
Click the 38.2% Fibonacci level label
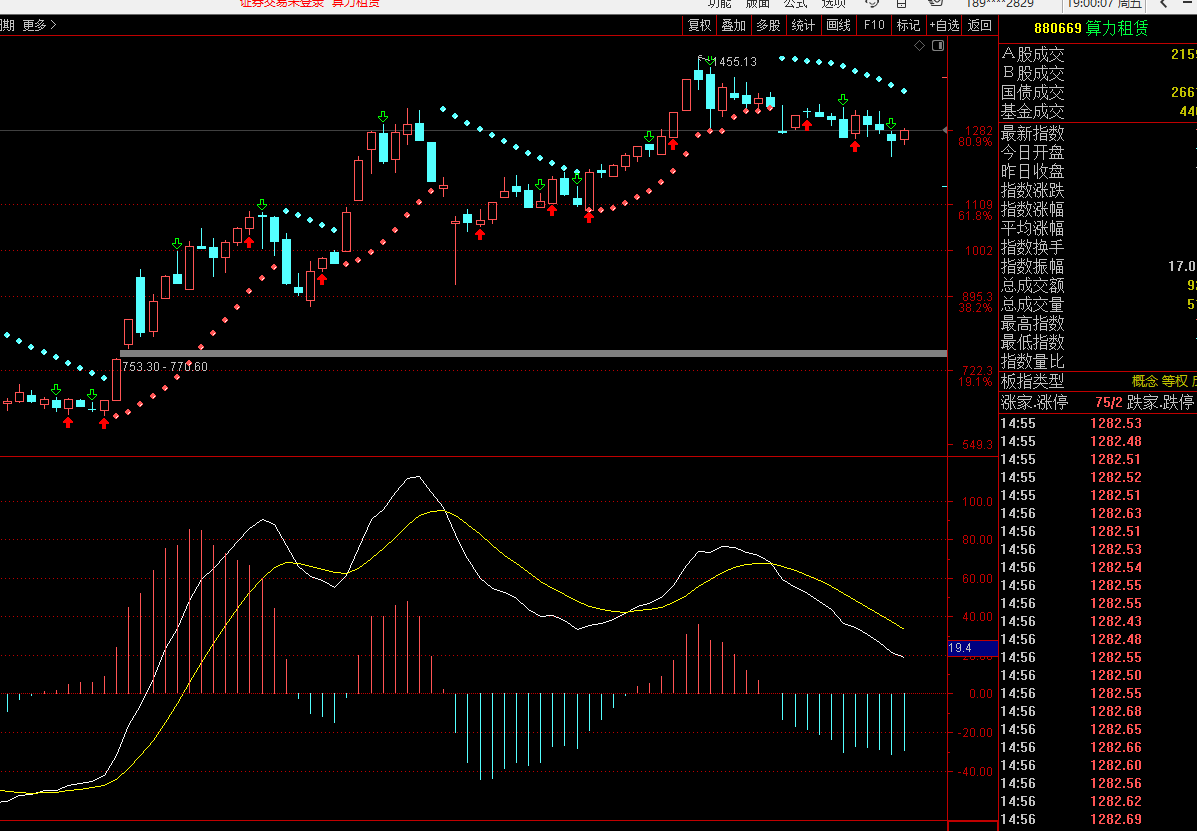(x=975, y=308)
